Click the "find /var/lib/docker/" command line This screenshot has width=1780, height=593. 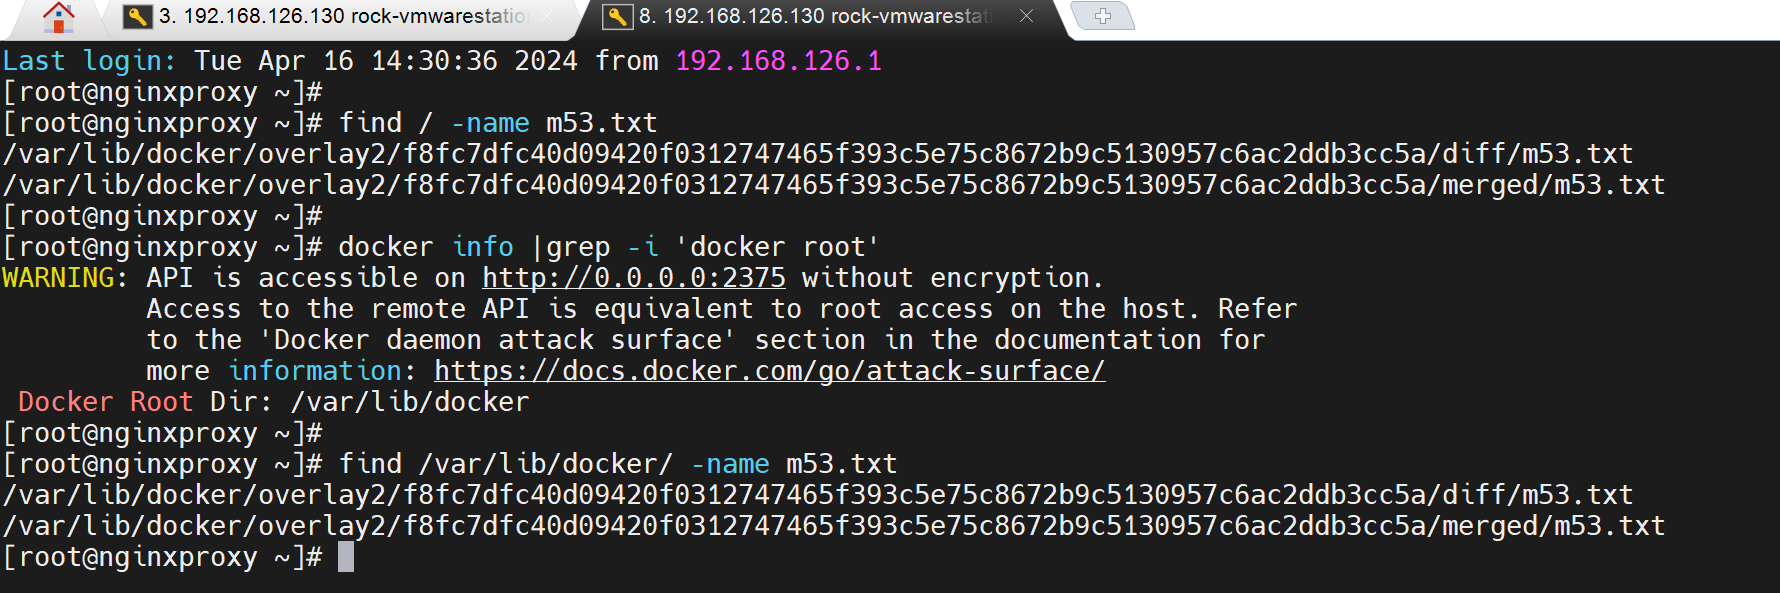pyautogui.click(x=617, y=464)
